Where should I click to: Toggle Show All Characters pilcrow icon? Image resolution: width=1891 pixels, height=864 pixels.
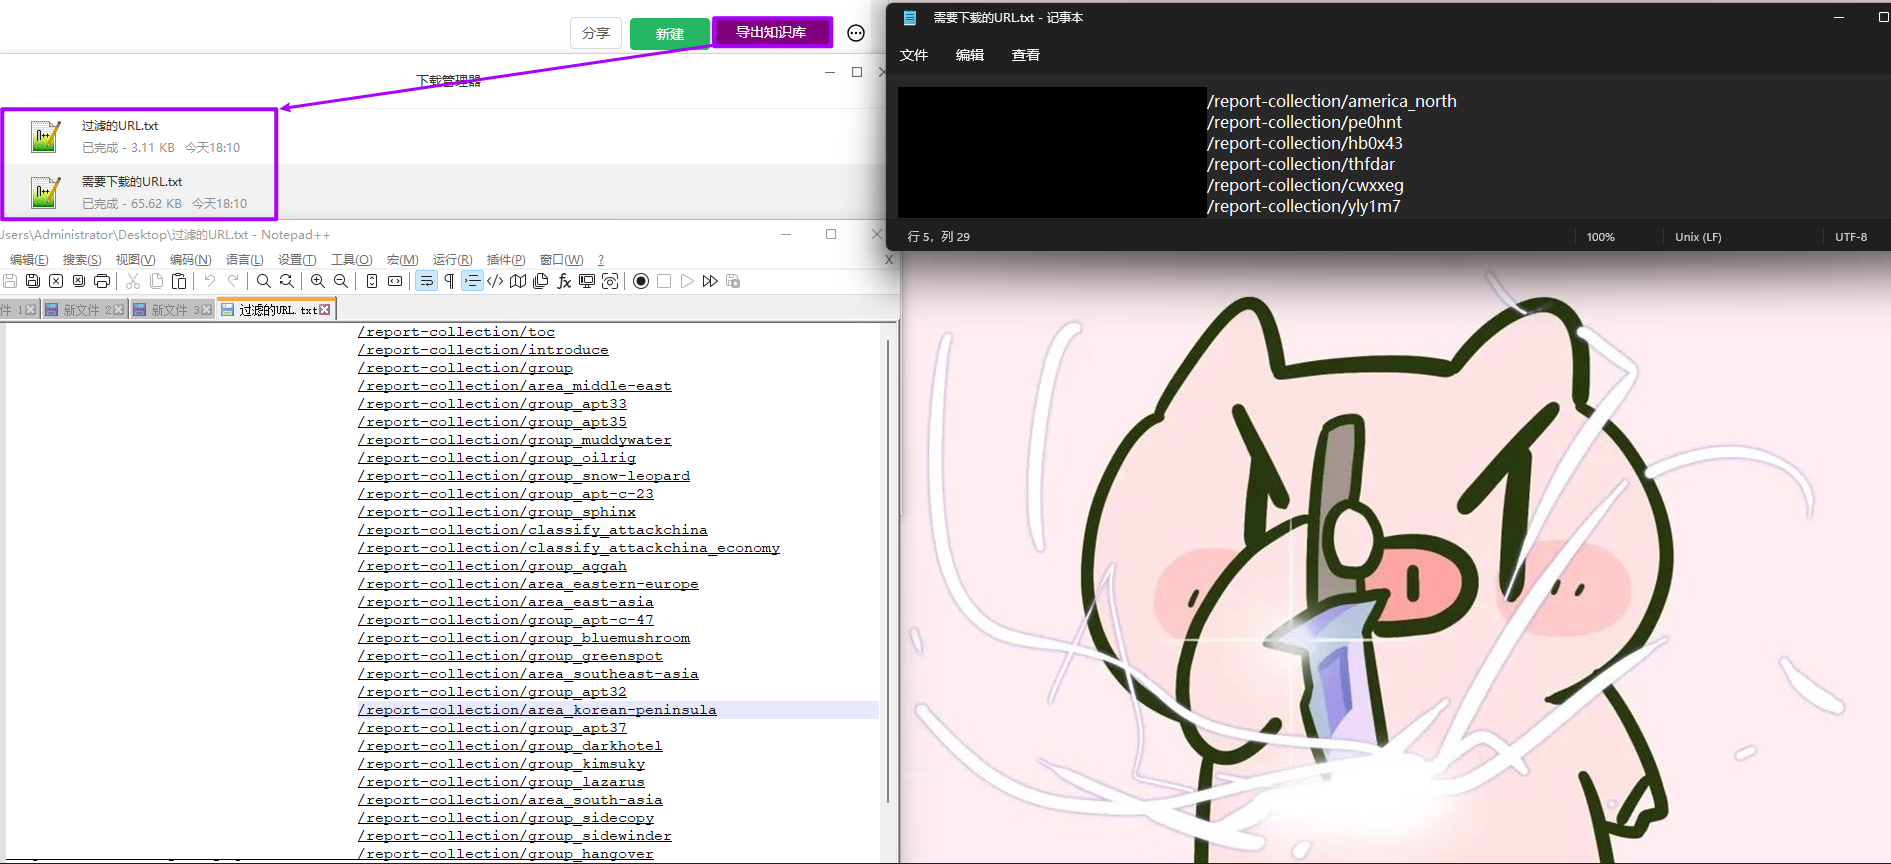point(449,281)
